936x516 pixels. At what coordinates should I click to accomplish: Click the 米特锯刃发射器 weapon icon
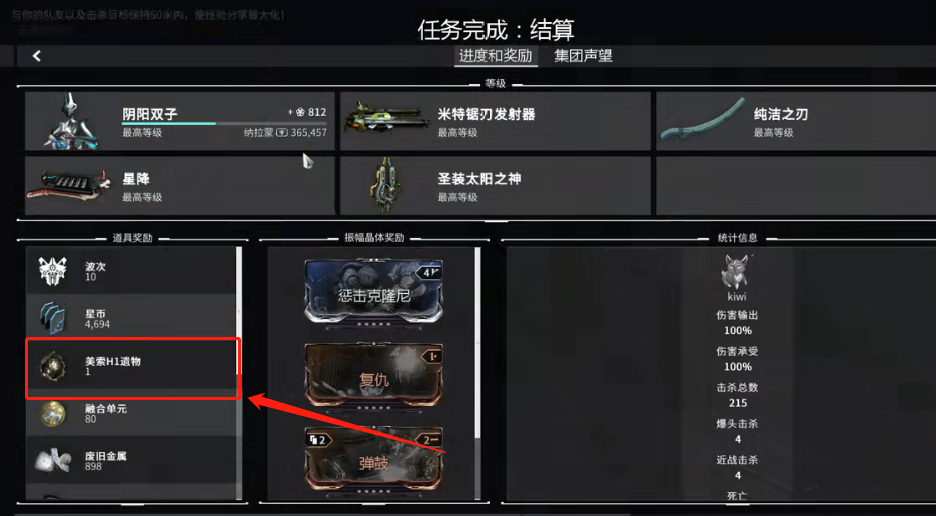(387, 119)
